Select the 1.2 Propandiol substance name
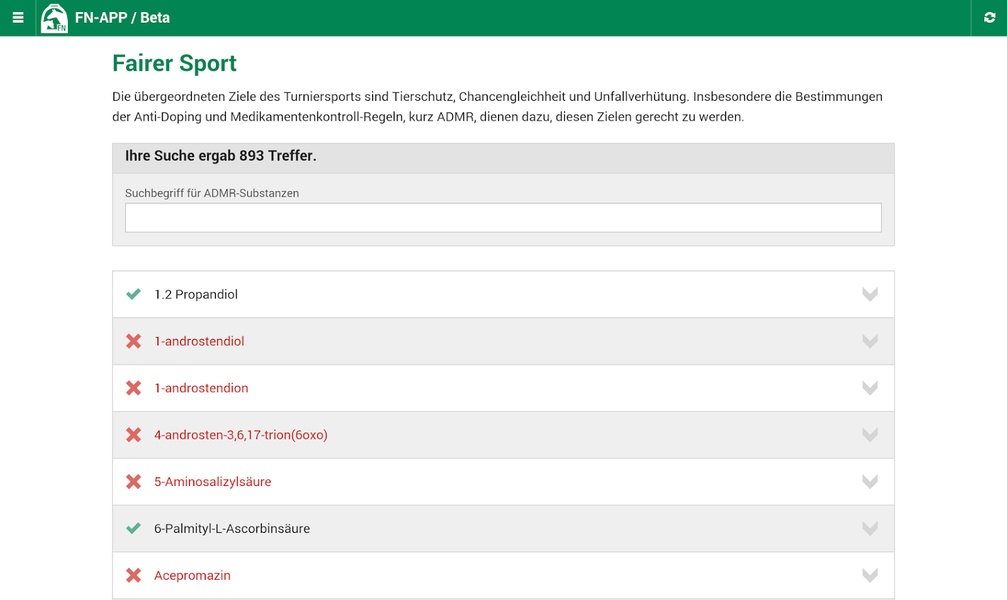Image resolution: width=1007 pixels, height=600 pixels. (x=196, y=294)
